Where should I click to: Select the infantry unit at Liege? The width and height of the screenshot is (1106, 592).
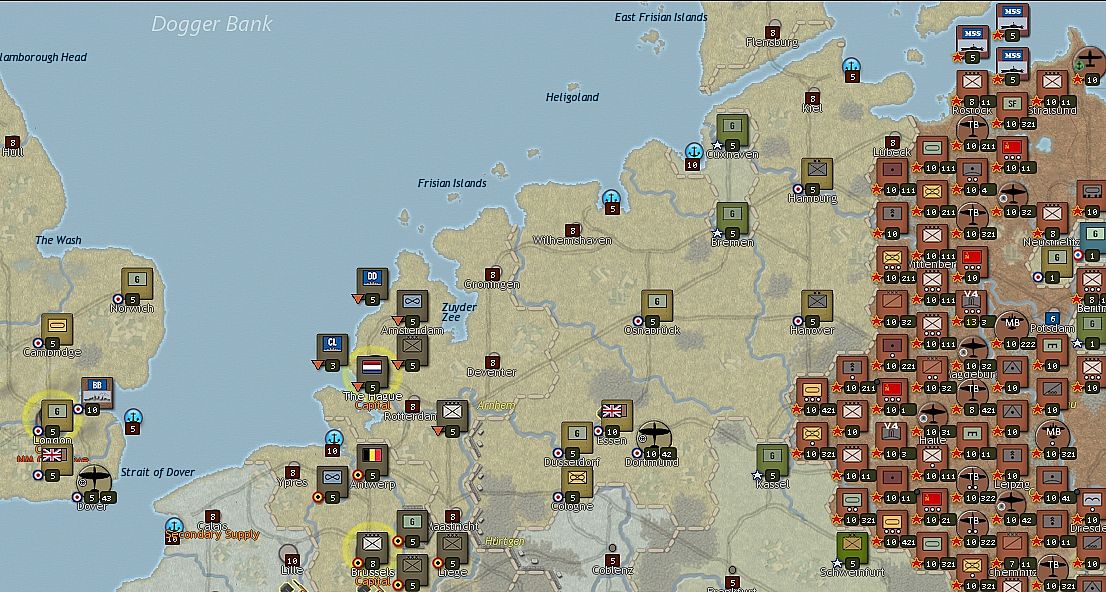coord(452,548)
